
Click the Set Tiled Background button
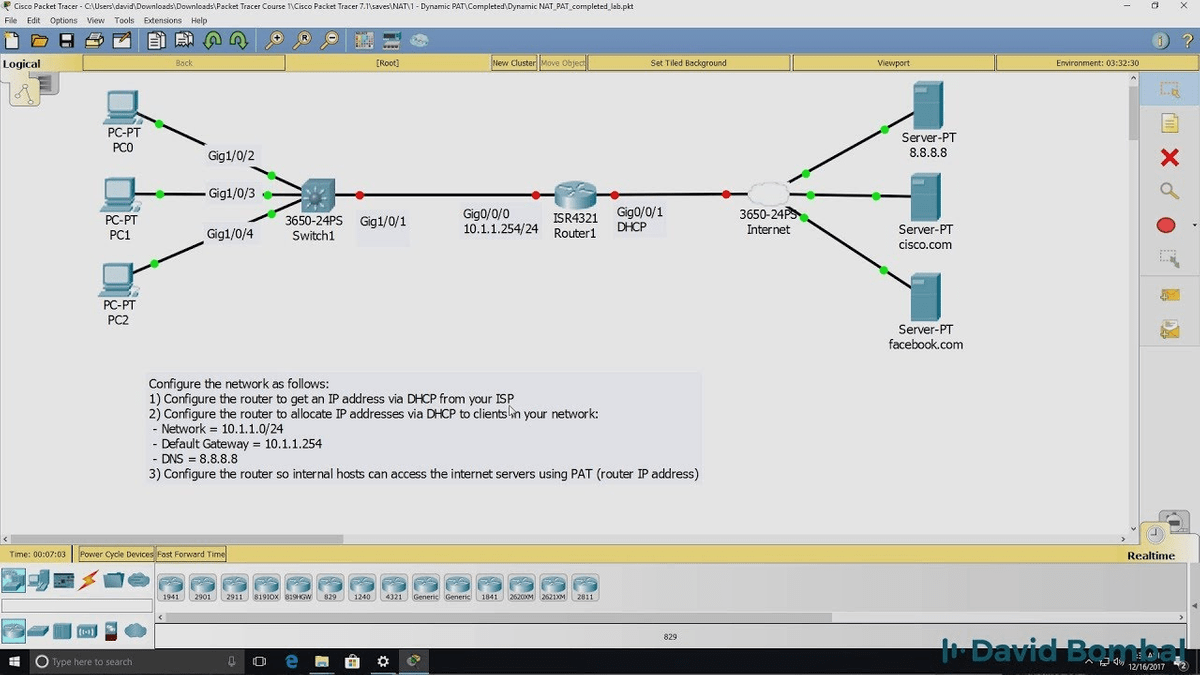pyautogui.click(x=688, y=63)
